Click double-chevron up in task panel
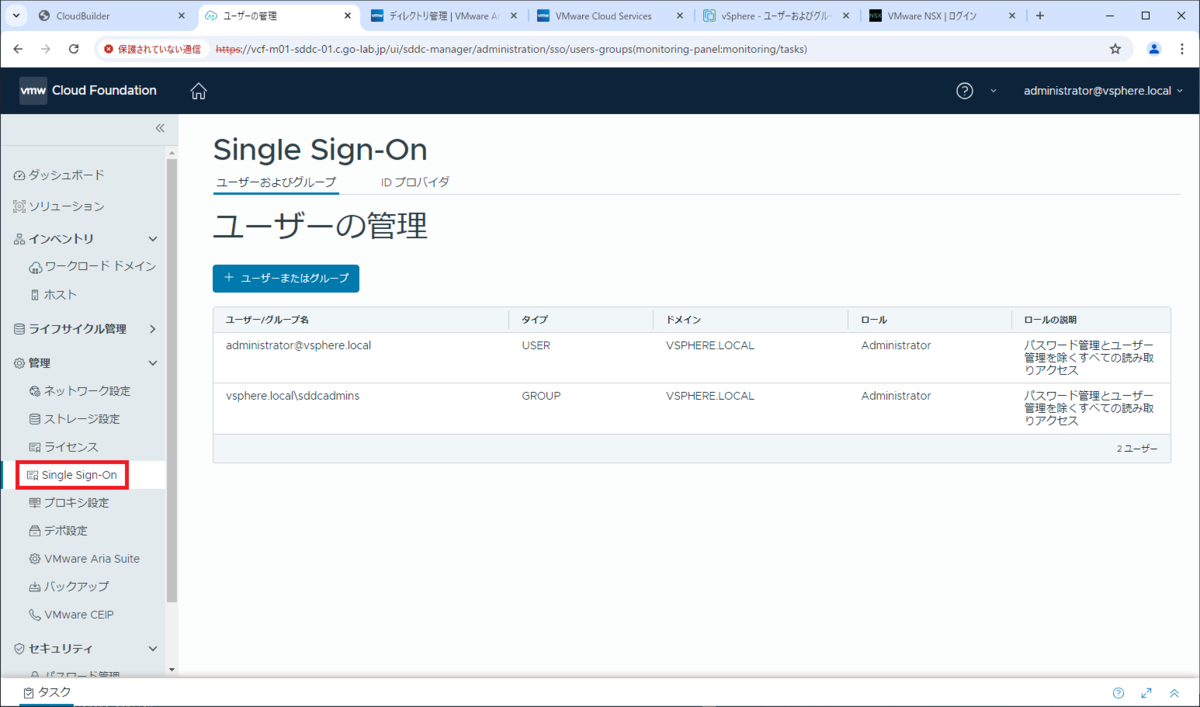 1174,693
